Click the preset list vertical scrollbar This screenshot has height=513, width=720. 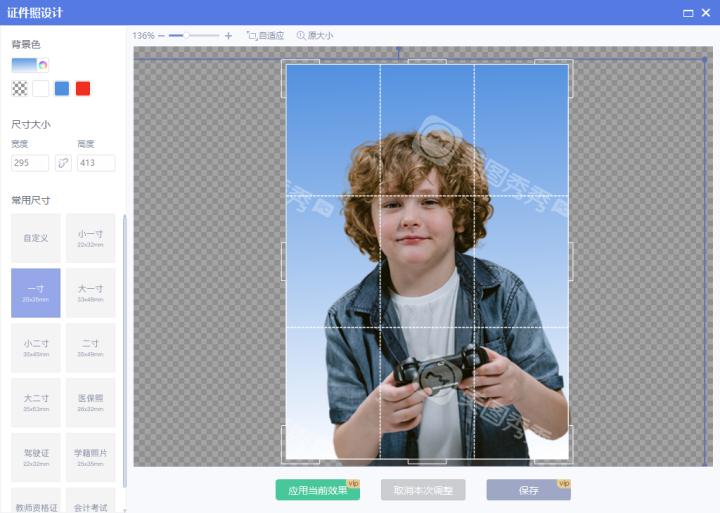pyautogui.click(x=124, y=351)
